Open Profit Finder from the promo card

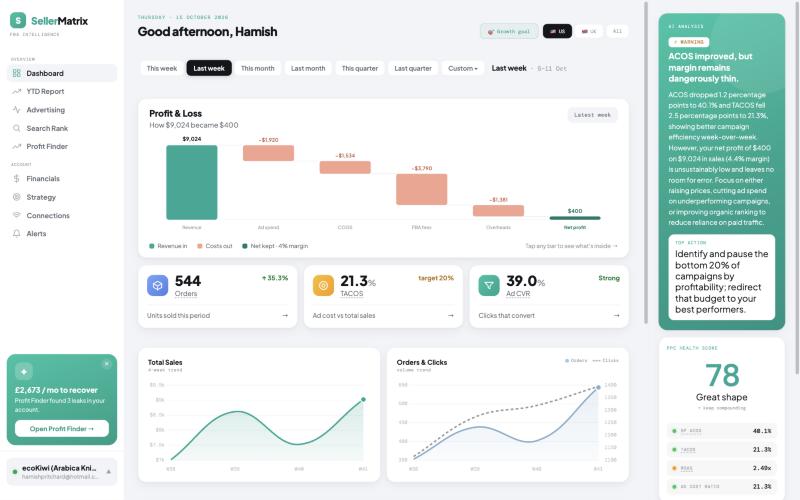62,429
